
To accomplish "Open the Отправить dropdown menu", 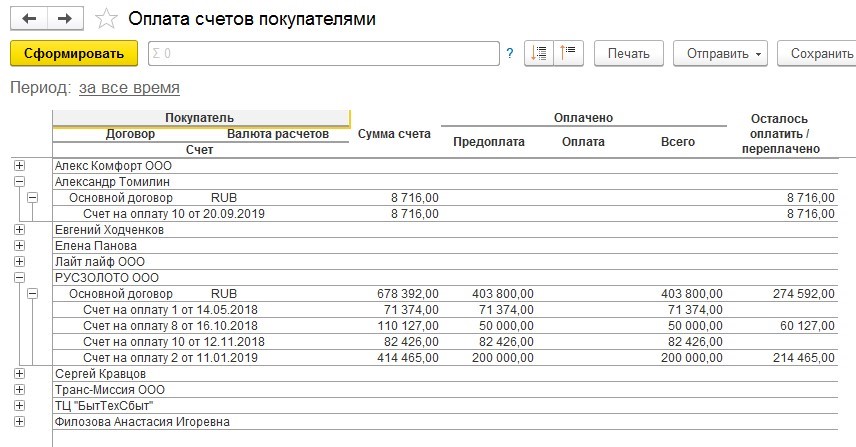I will (x=720, y=53).
